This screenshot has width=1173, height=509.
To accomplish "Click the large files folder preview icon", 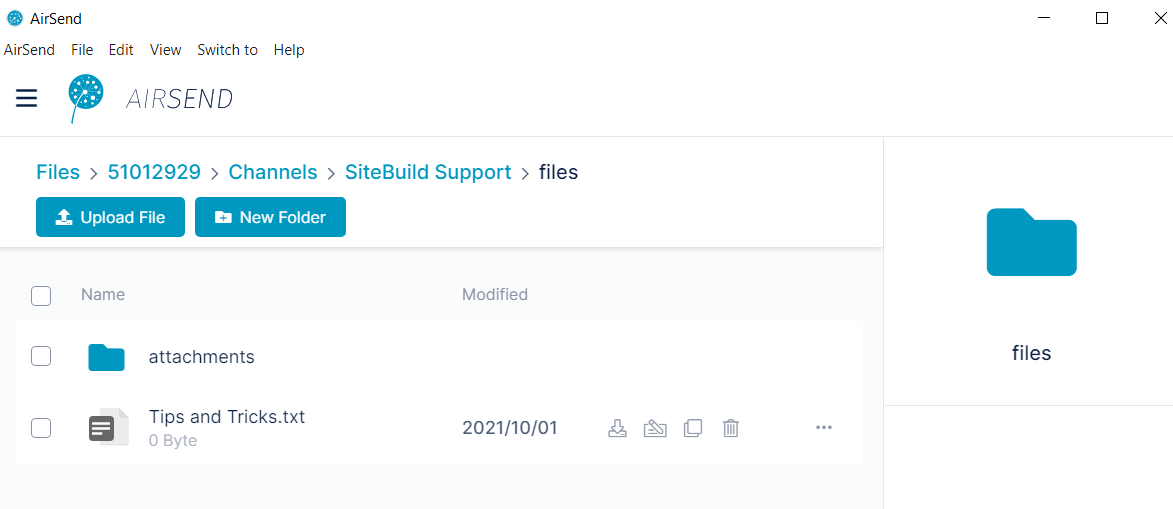I will click(1032, 242).
